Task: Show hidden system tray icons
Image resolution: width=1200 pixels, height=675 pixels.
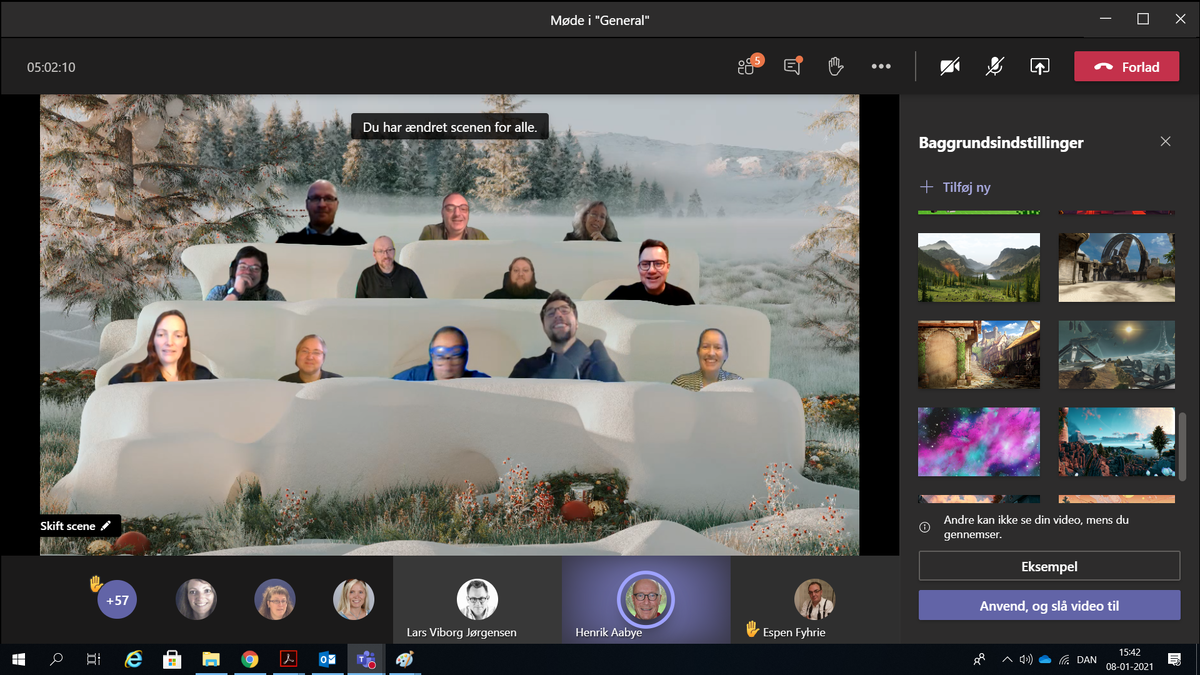Action: pos(1007,659)
